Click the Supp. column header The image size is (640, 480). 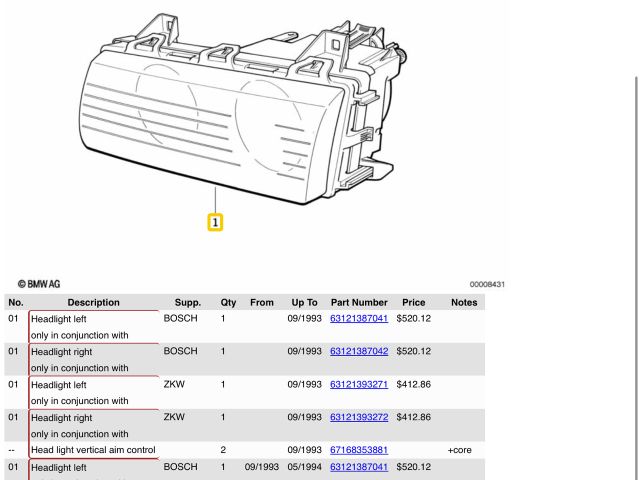click(x=188, y=302)
